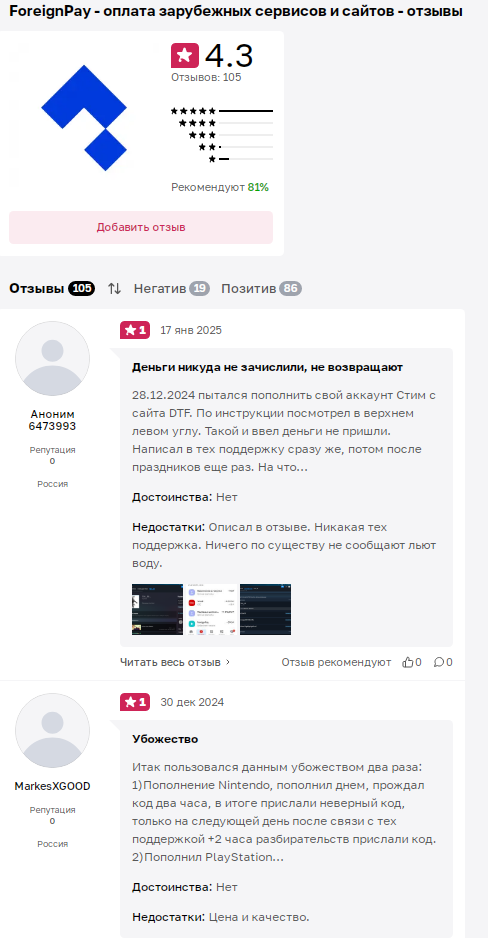Open first attached screenshot thumbnail
Viewport: 488px width, 938px height.
point(157,610)
